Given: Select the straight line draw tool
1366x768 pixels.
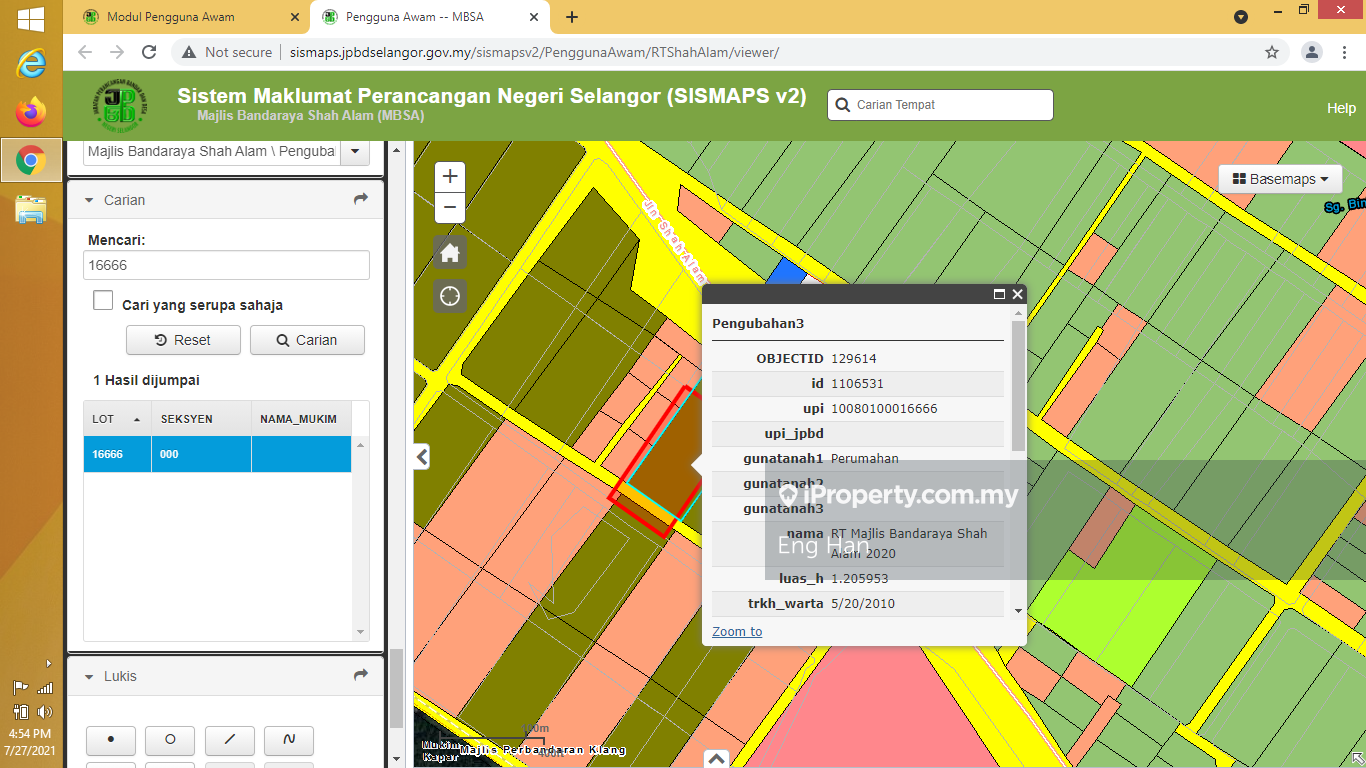Looking at the screenshot, I should tap(229, 740).
